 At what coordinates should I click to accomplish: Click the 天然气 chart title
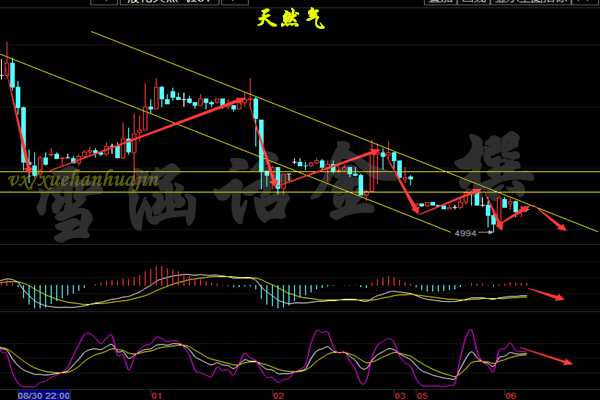(x=291, y=19)
